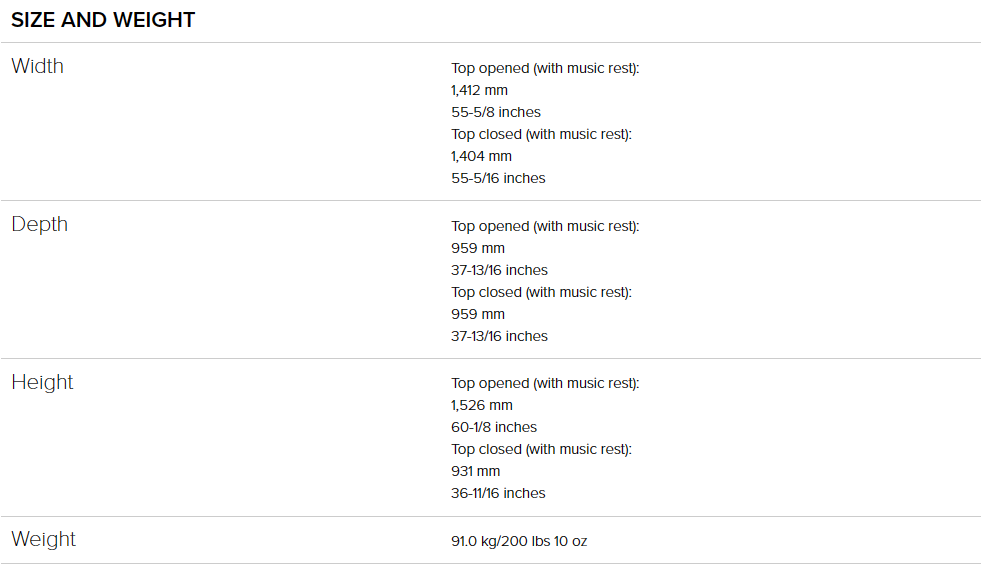The width and height of the screenshot is (982, 584).
Task: Click Top opened text under Height
Action: (545, 383)
